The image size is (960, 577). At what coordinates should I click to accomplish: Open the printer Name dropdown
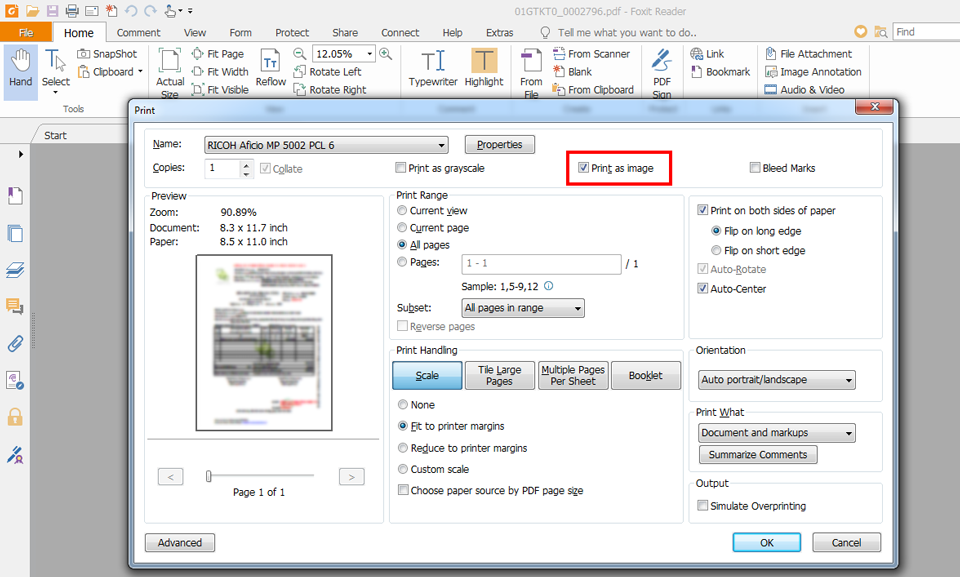coord(326,145)
